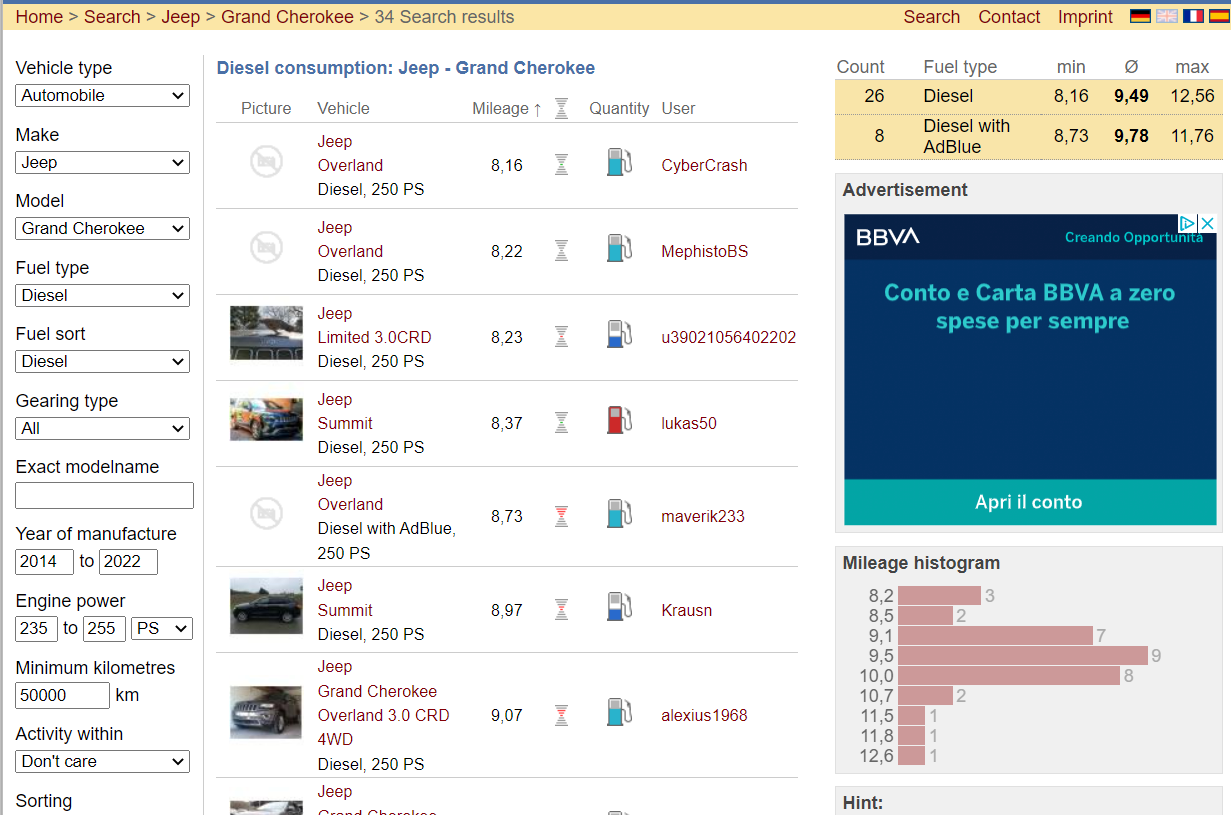Select the French flag language icon
The image size is (1231, 815).
(1193, 16)
